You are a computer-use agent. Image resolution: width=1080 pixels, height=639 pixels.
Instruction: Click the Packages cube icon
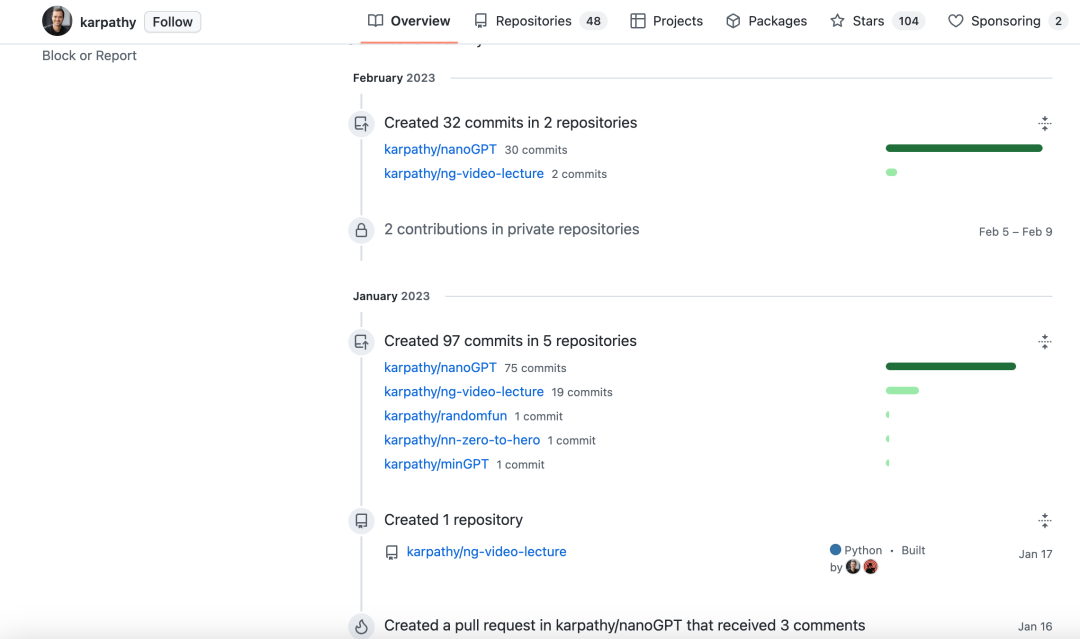(x=733, y=21)
